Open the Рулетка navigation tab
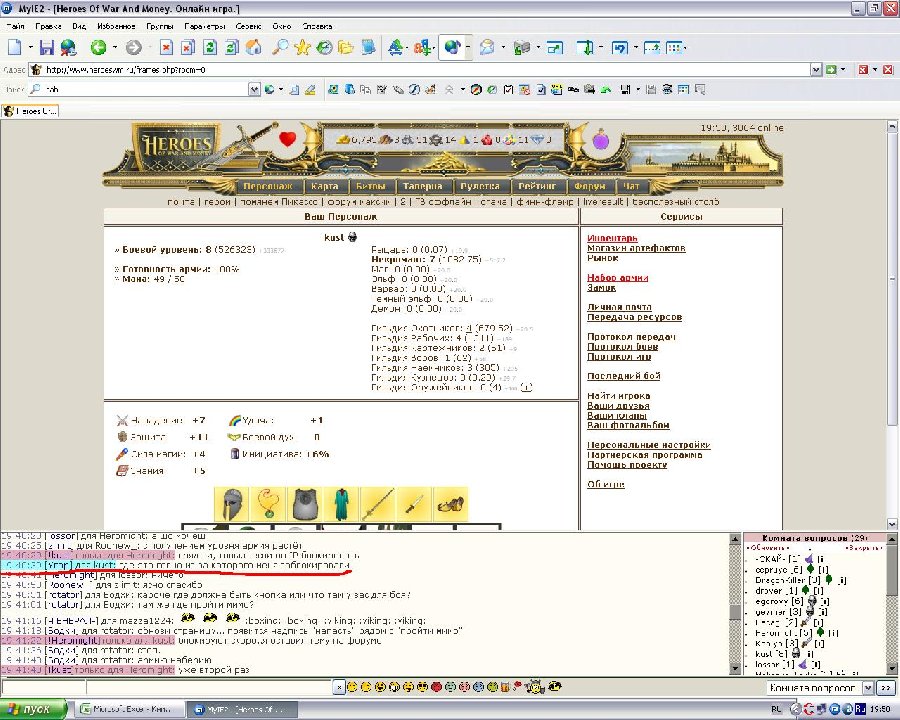This screenshot has width=900, height=720. point(480,186)
